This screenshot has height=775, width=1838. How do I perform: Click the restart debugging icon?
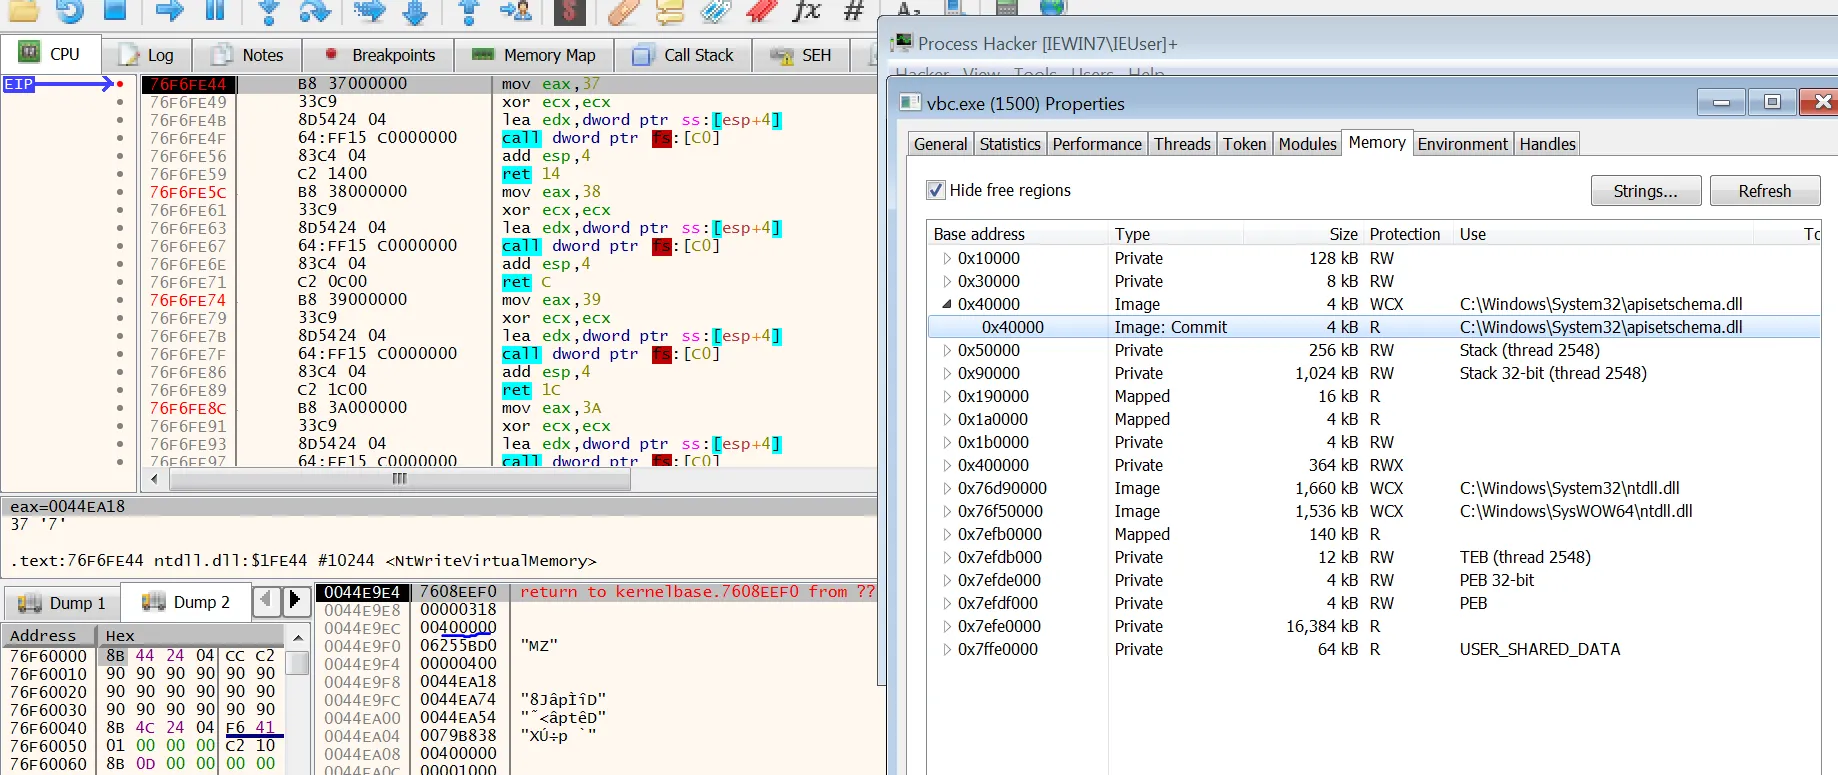pyautogui.click(x=69, y=11)
